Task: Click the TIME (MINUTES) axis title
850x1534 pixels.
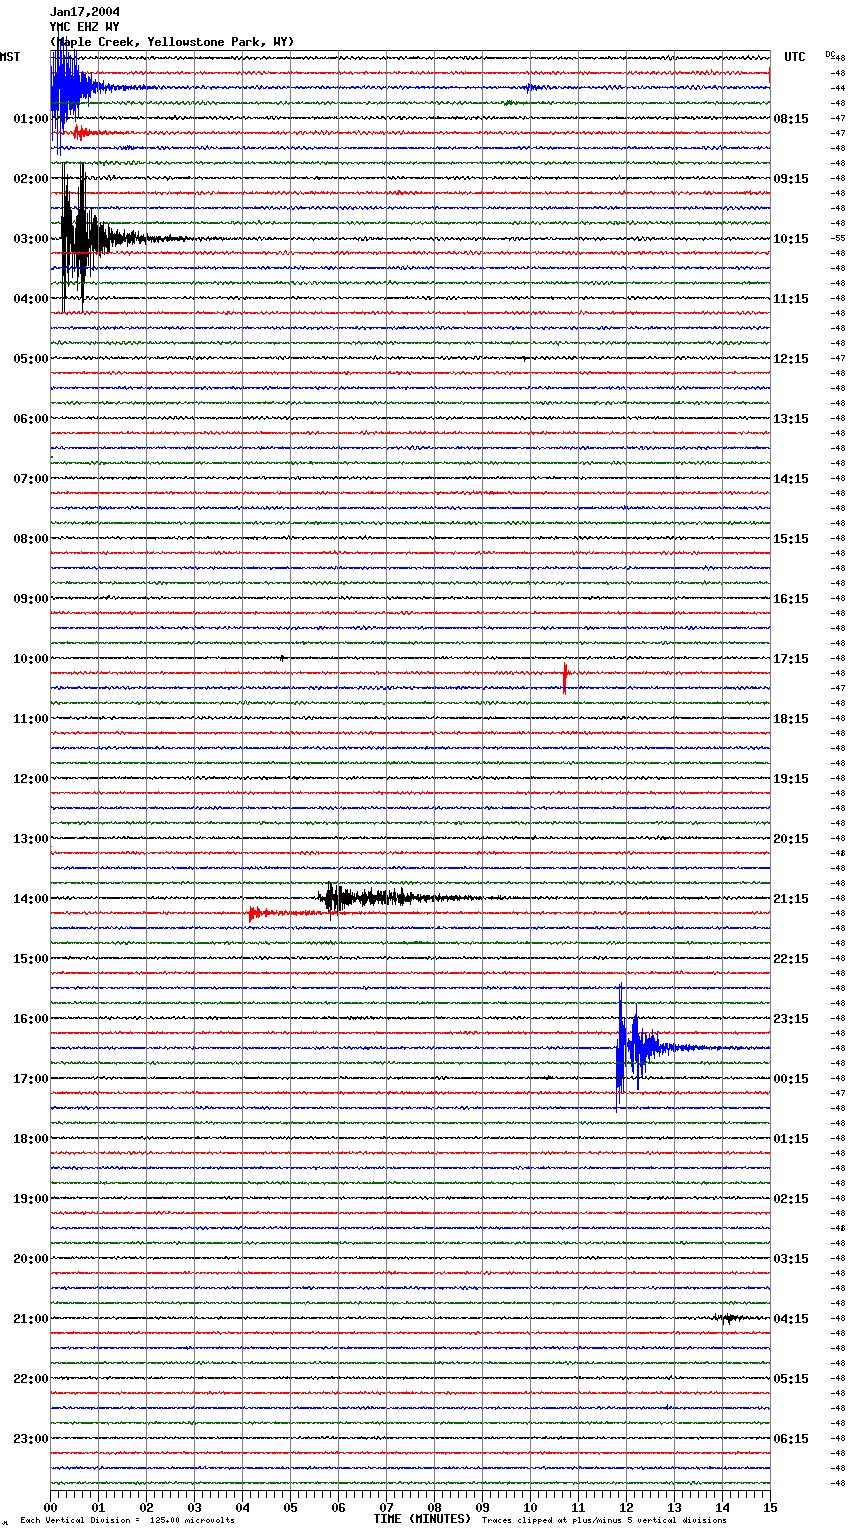Action: tap(422, 1519)
